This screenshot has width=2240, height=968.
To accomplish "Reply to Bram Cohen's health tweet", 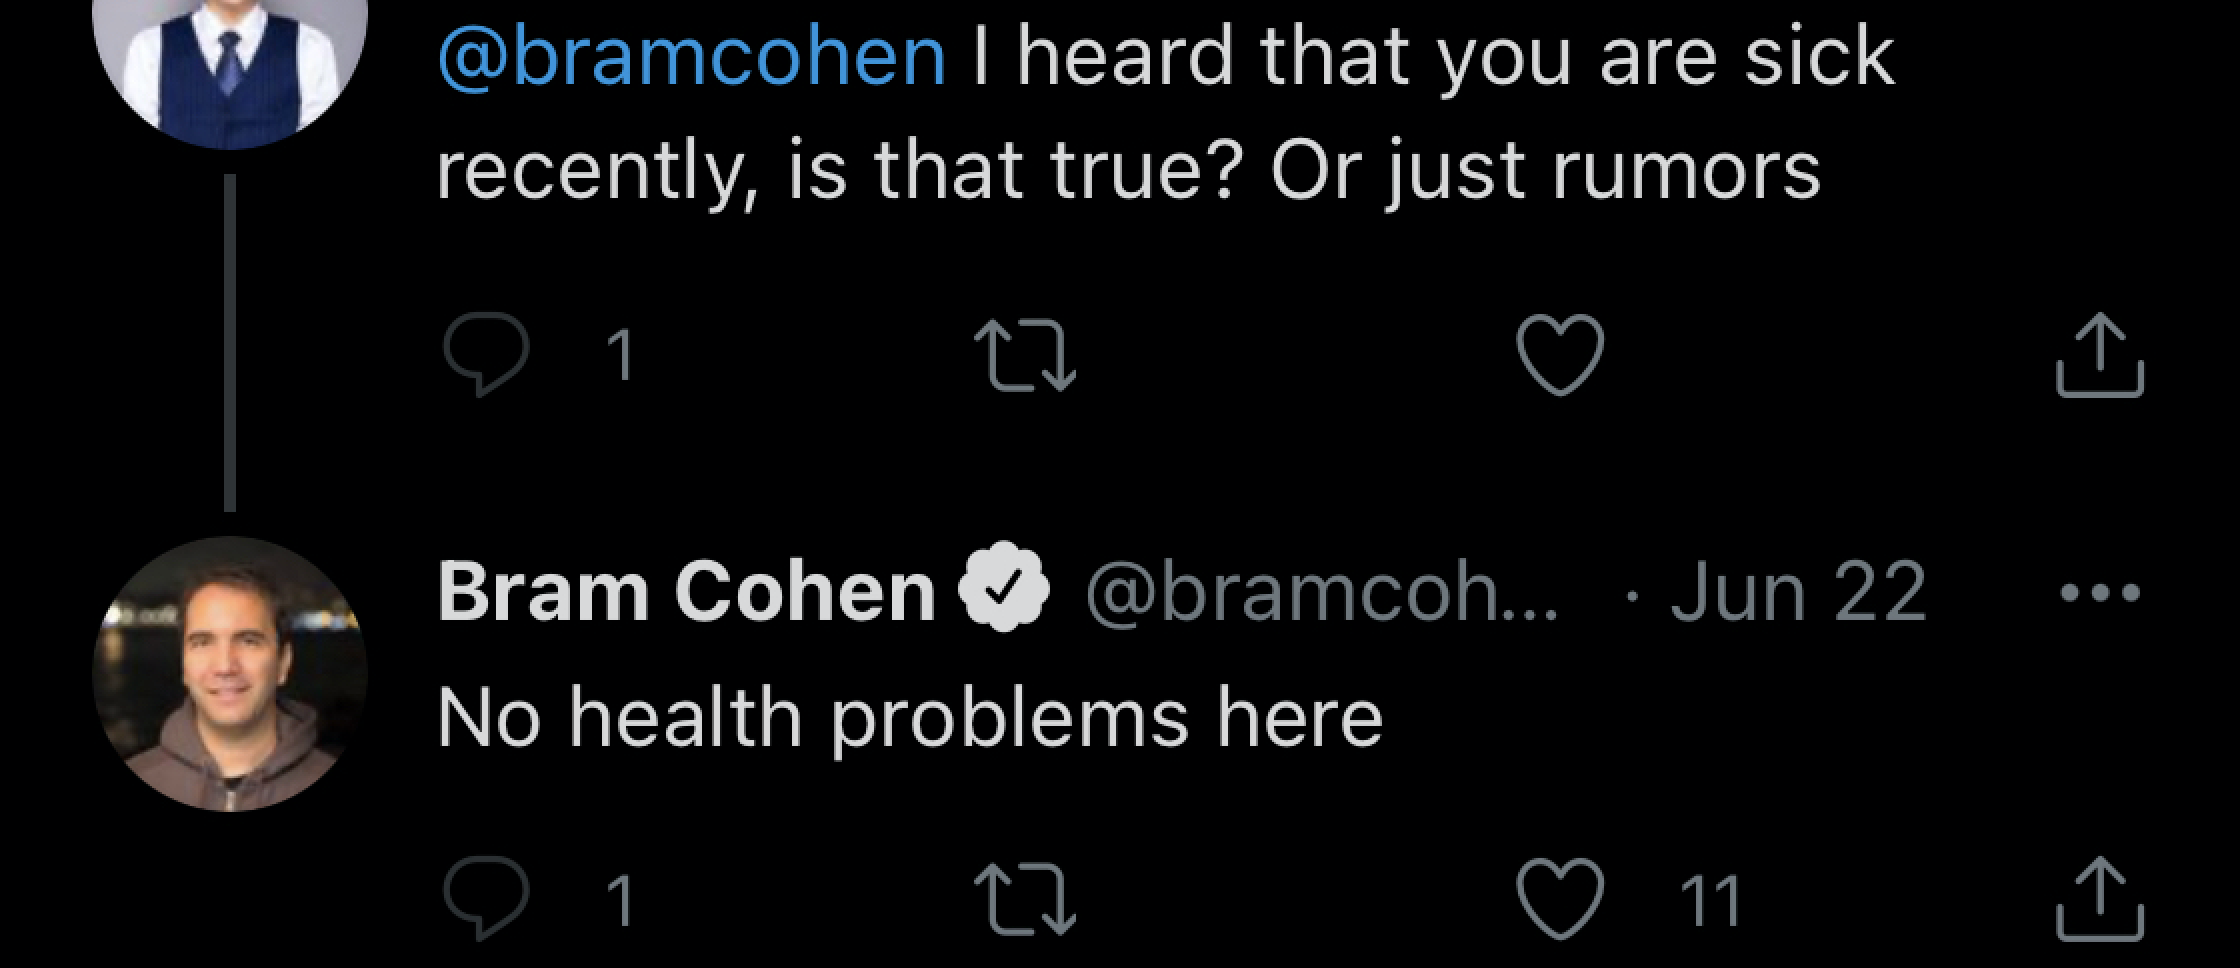I will tap(486, 899).
